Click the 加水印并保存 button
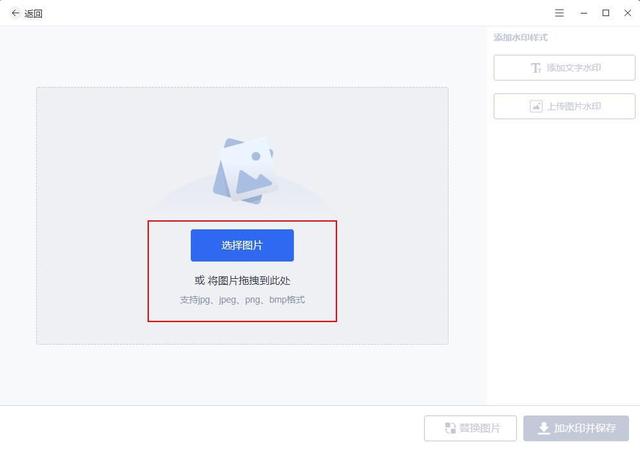The width and height of the screenshot is (640, 449). (576, 428)
